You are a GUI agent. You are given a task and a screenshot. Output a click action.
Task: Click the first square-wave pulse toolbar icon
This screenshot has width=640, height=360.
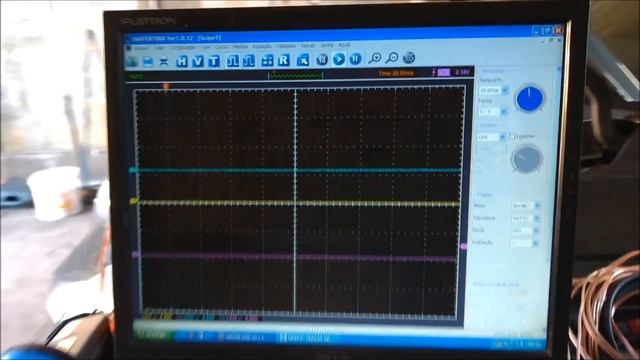tap(233, 61)
